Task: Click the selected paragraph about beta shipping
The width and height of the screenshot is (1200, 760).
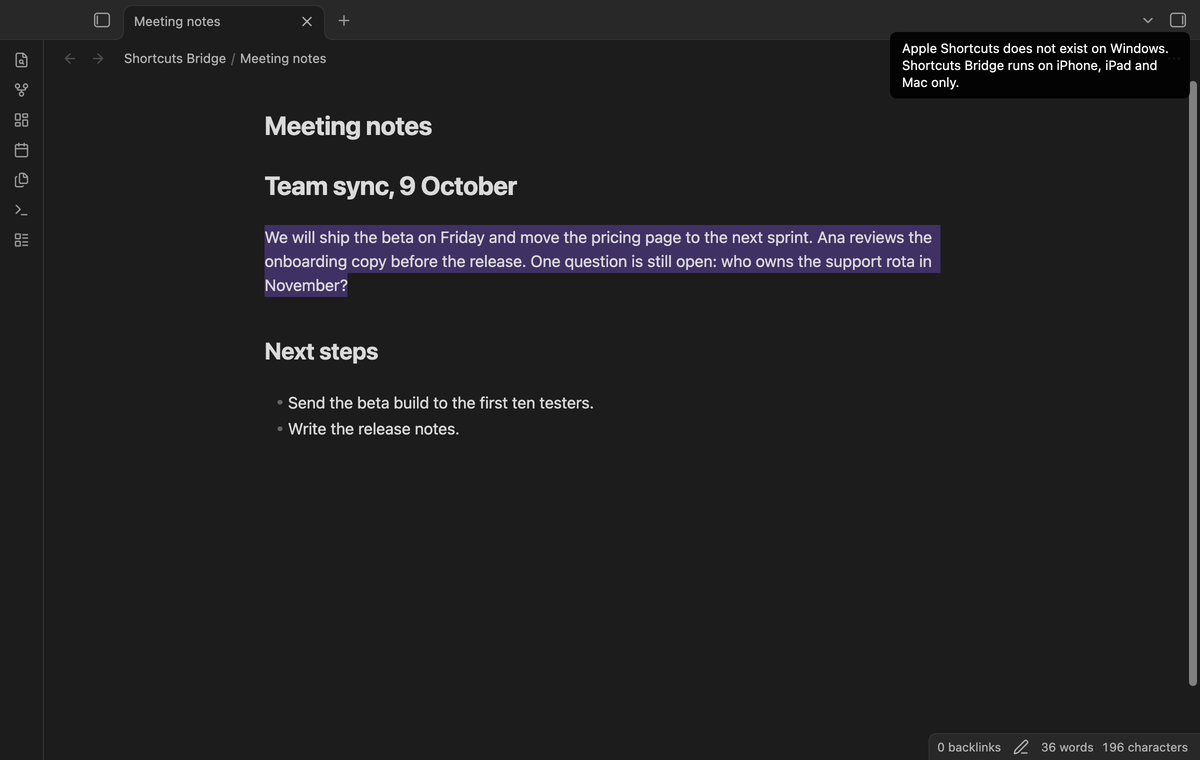Action: coord(601,261)
